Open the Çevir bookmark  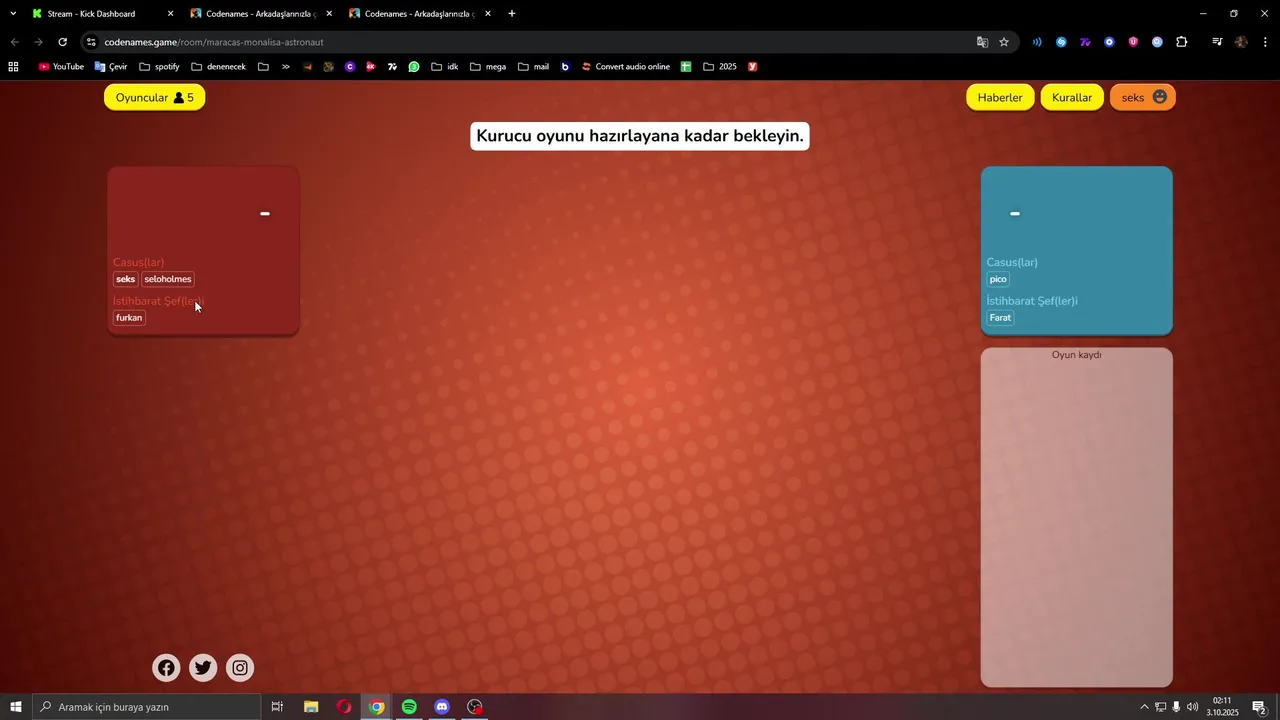click(111, 67)
